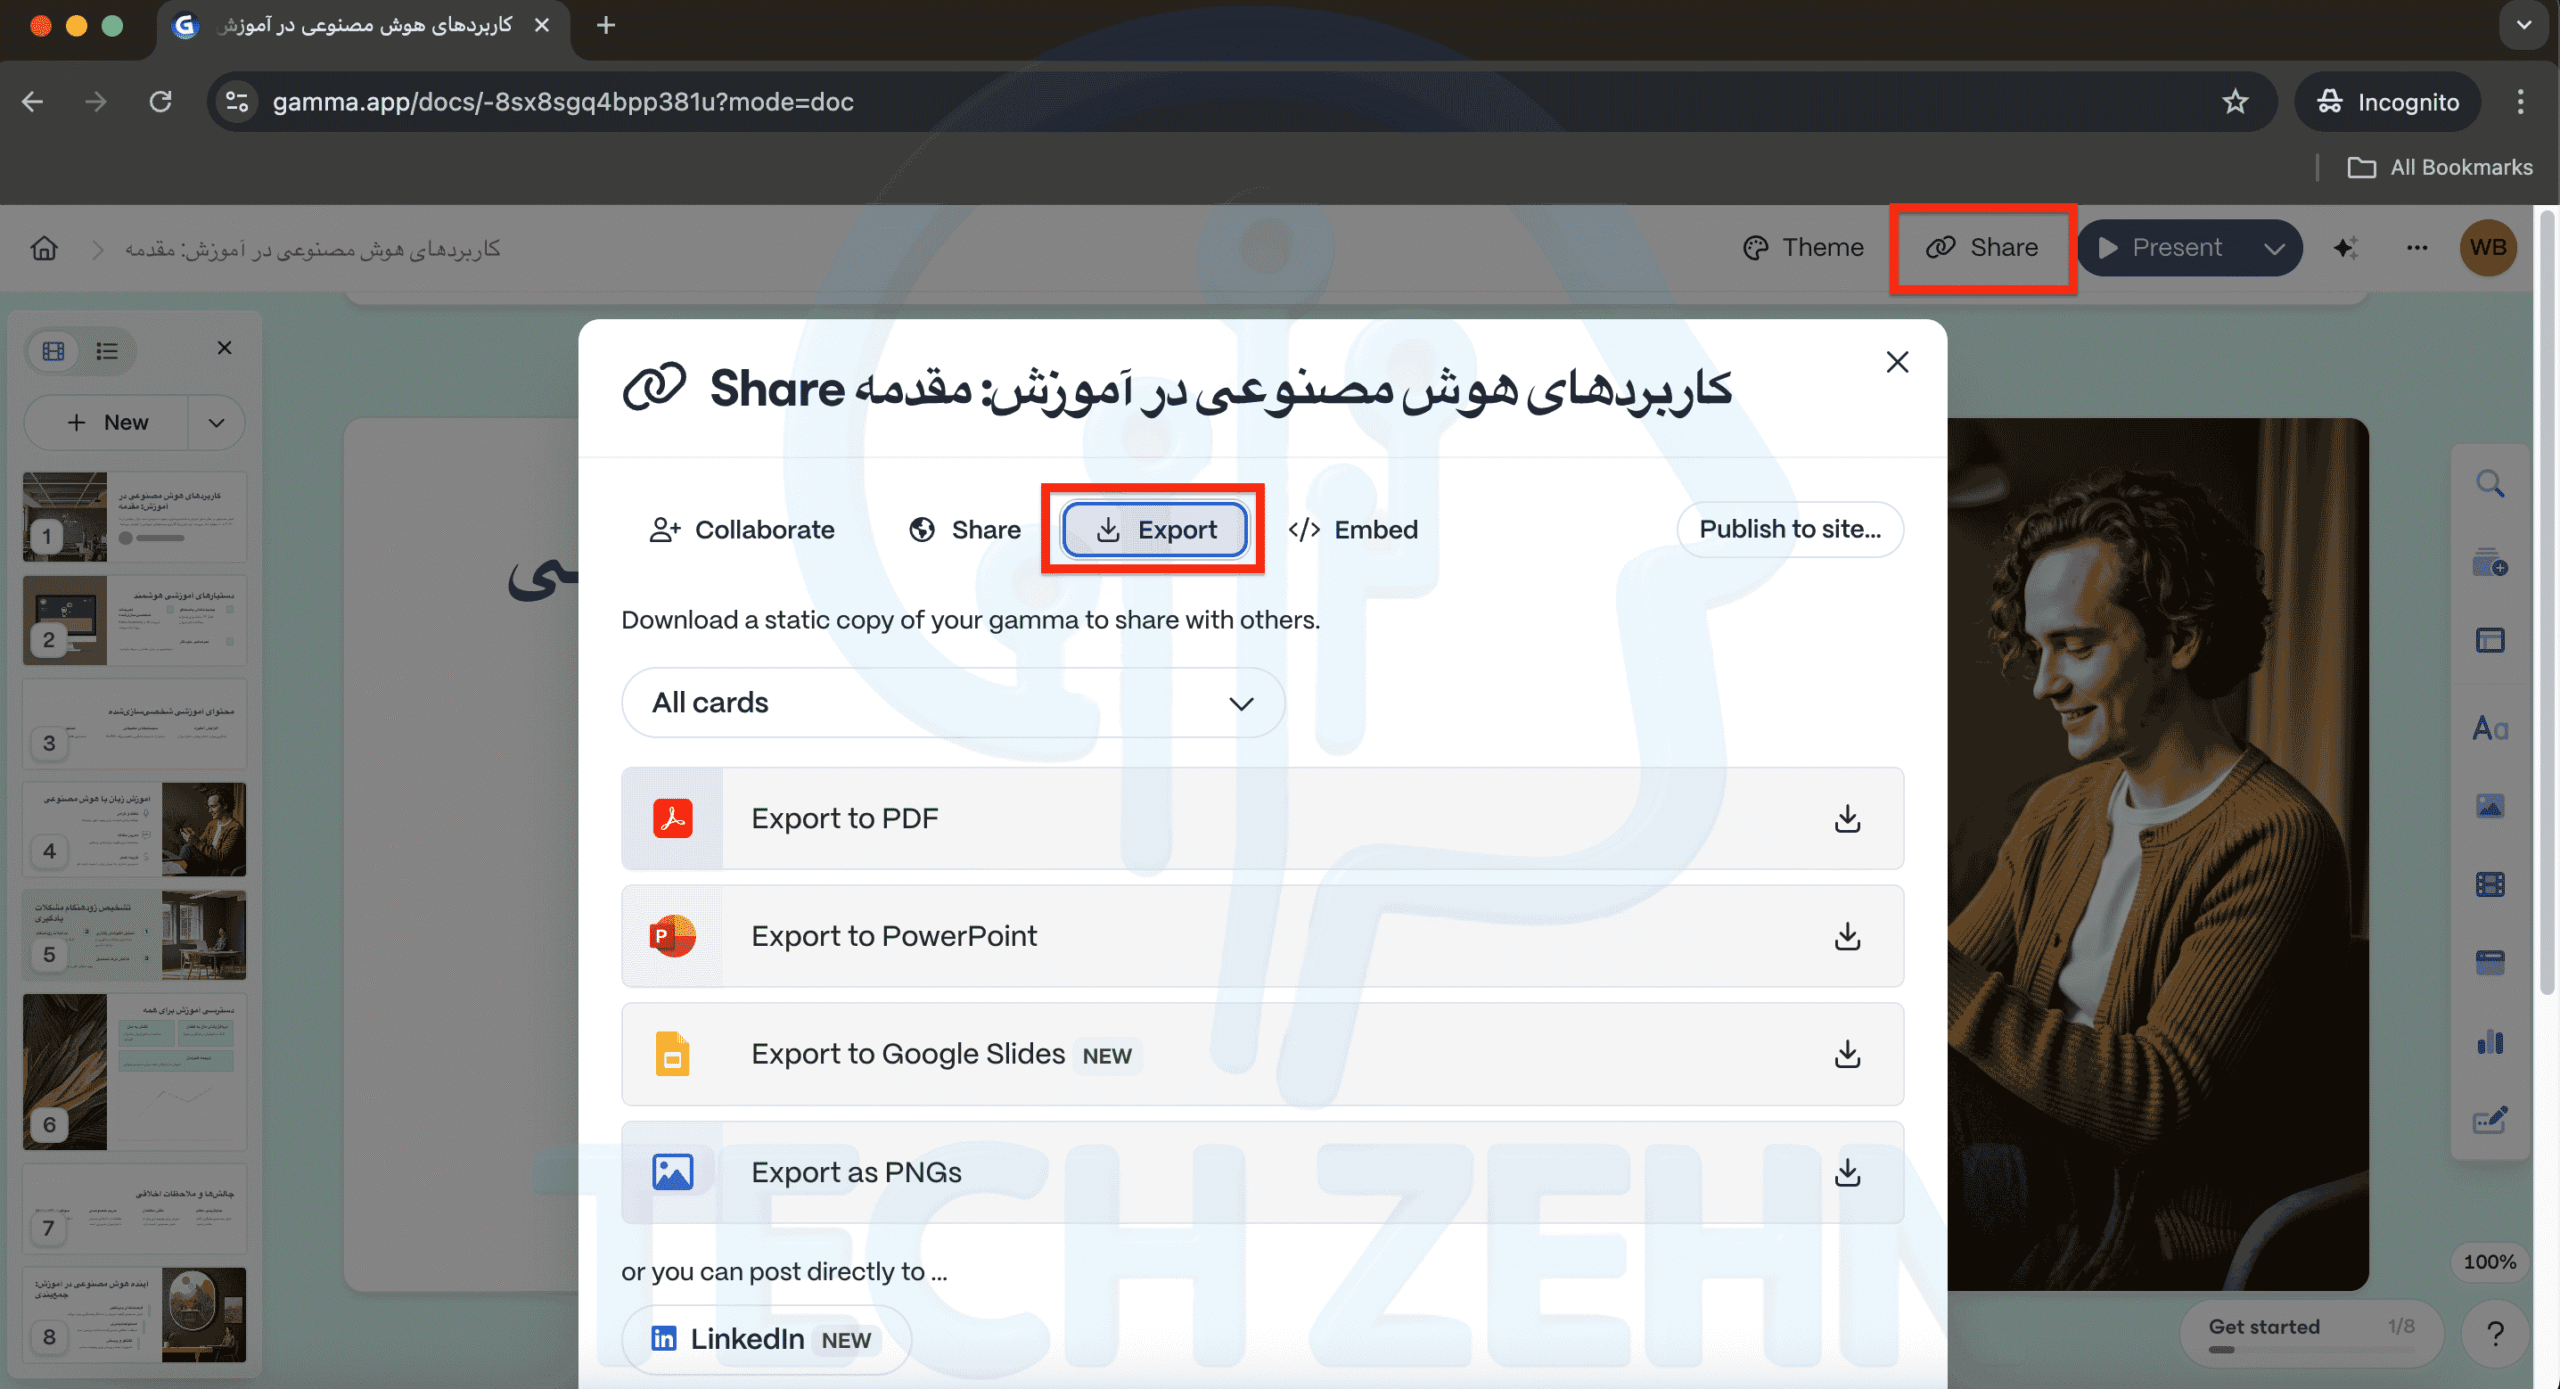Switch to the Share tab in dialog
The height and width of the screenshot is (1389, 2560).
[964, 529]
